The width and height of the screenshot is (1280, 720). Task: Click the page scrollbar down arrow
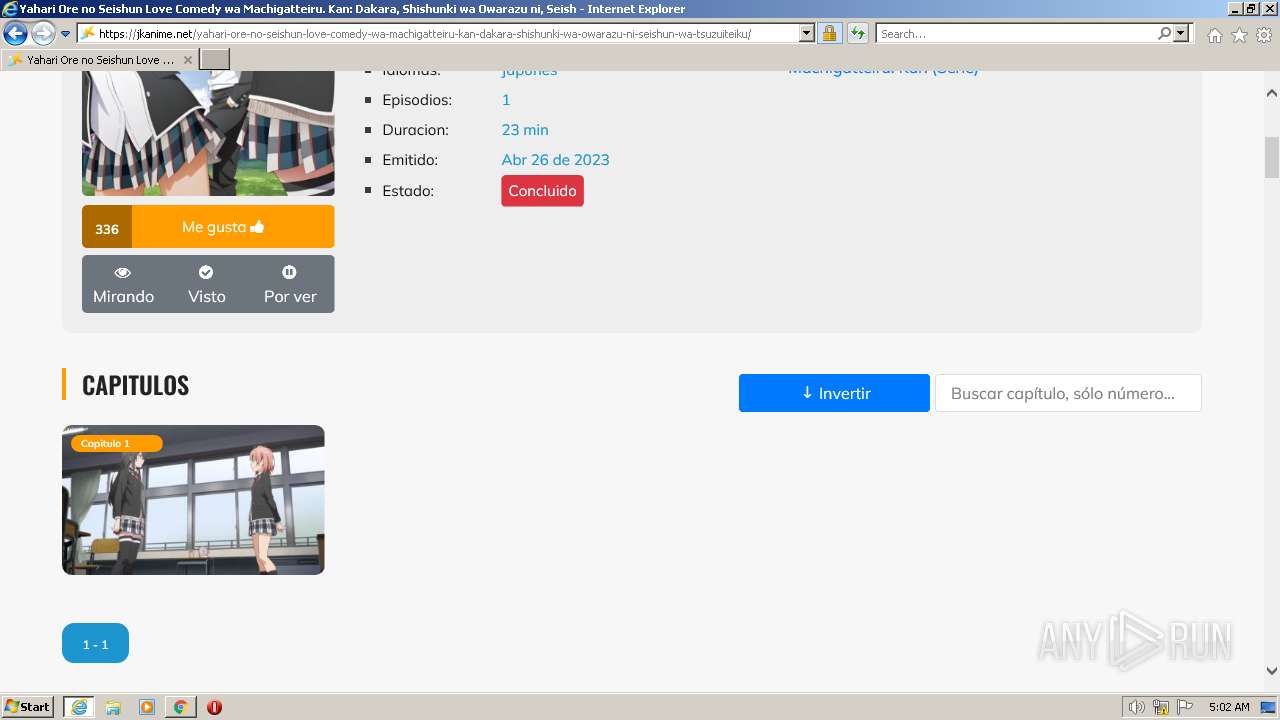[1272, 671]
